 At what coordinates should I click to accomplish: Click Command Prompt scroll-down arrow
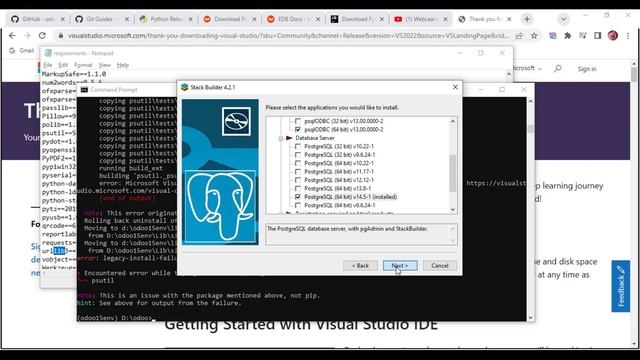[530, 317]
